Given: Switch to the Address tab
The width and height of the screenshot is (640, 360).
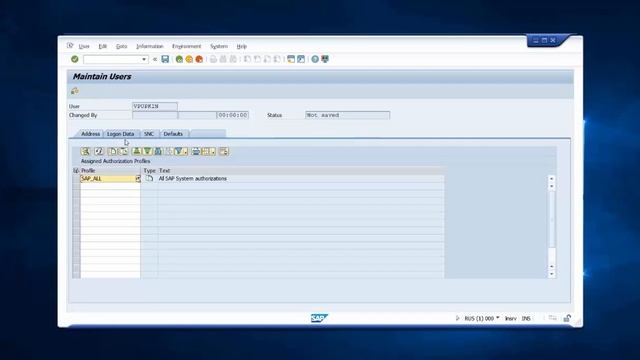Looking at the screenshot, I should click(90, 134).
